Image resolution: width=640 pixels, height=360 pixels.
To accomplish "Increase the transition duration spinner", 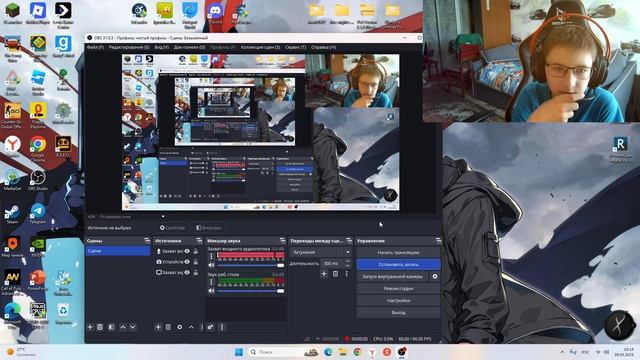I will (x=347, y=262).
